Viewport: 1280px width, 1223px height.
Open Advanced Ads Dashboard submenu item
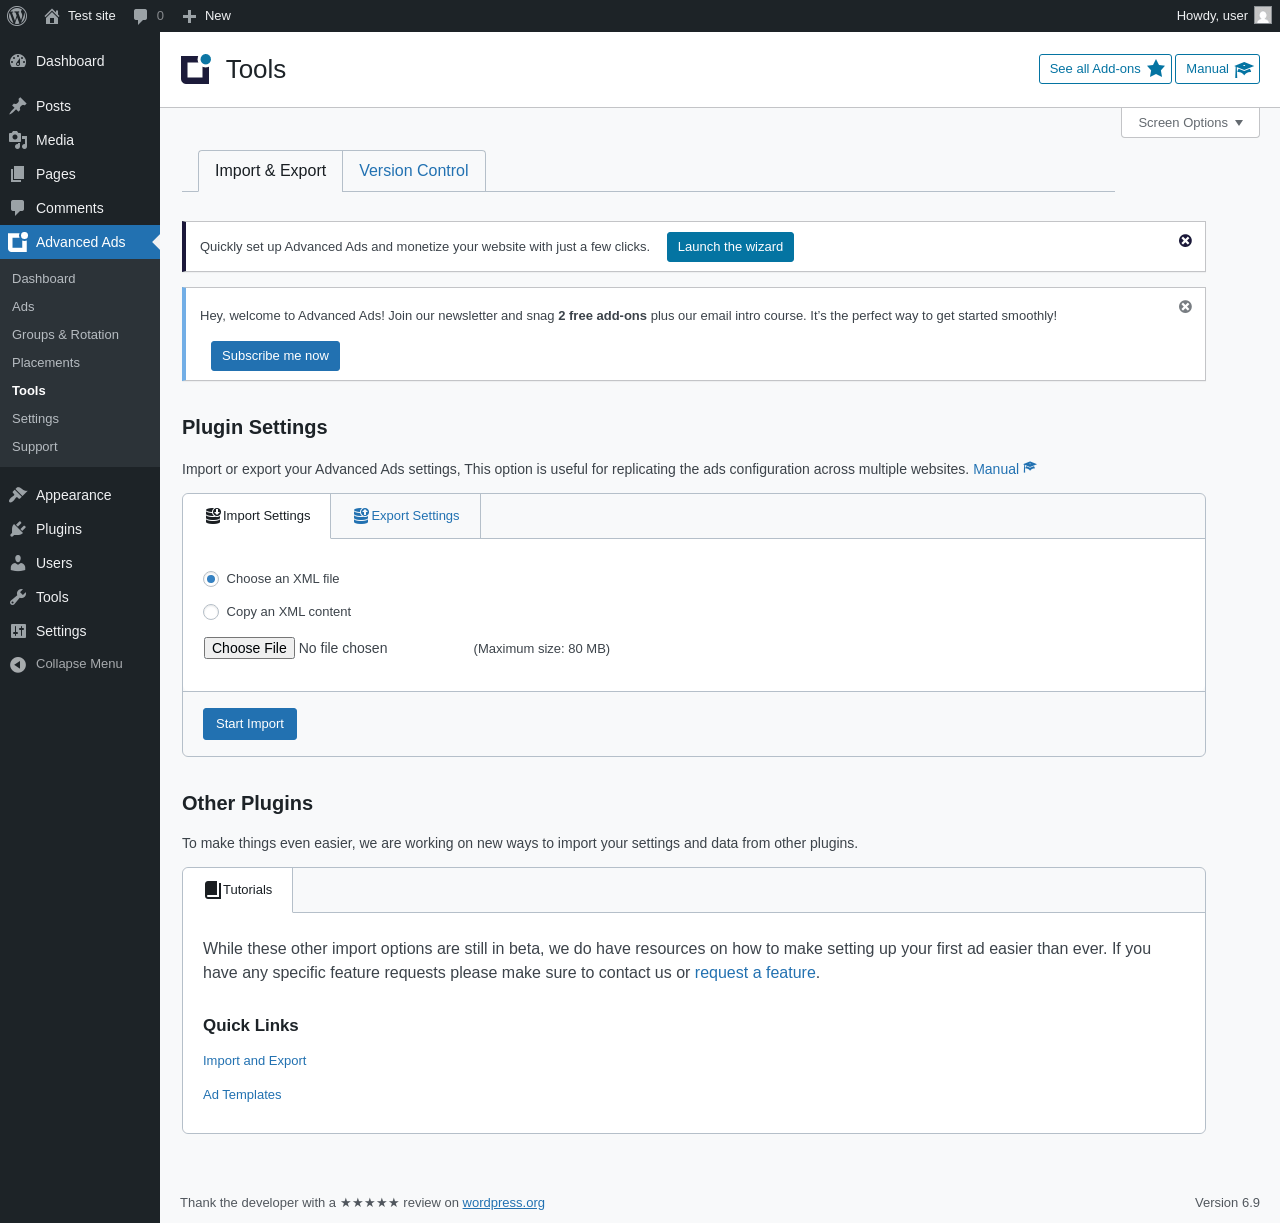point(44,279)
